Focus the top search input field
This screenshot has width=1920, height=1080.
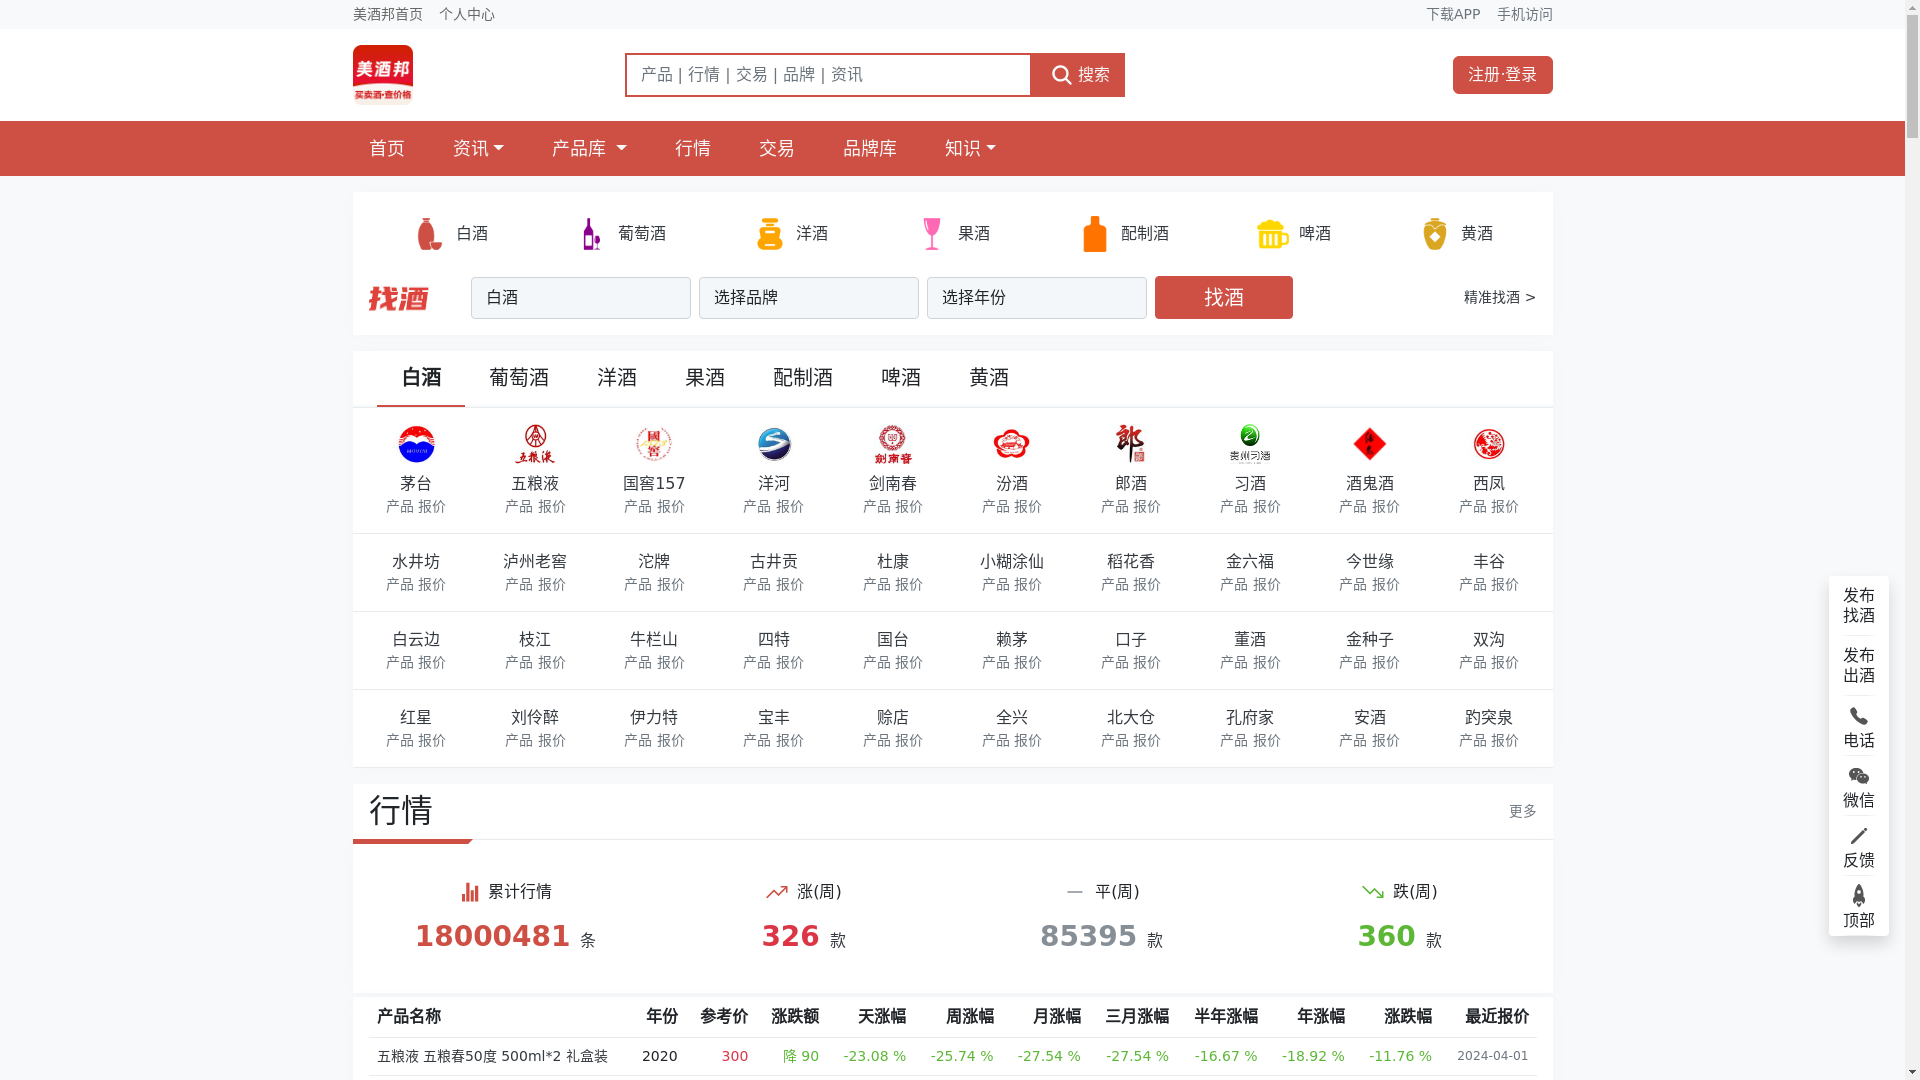click(x=828, y=75)
